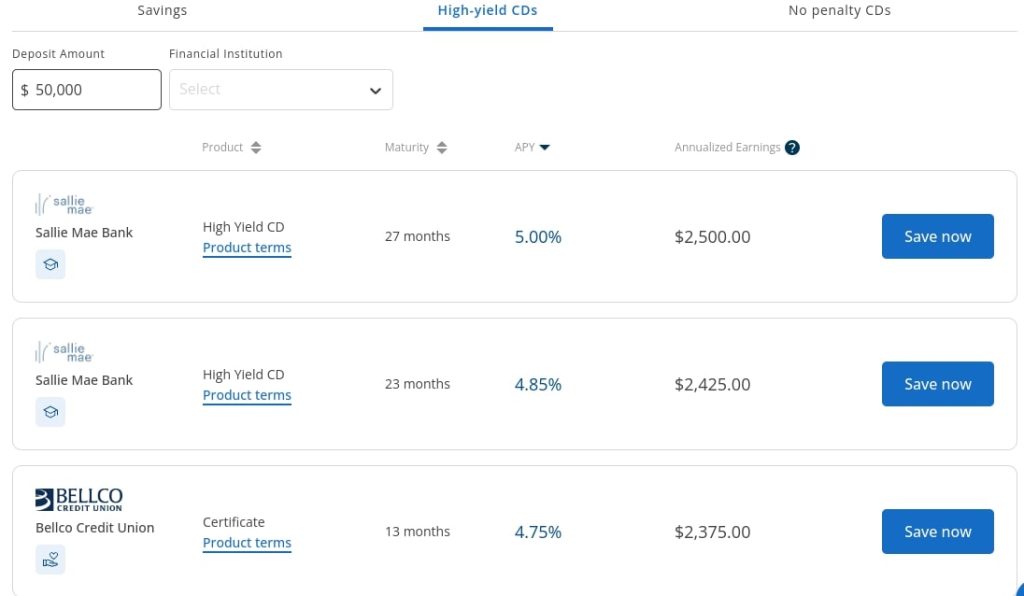Click the Bellco Credit Union logo
Viewport: 1024px width, 596px height.
pos(79,499)
